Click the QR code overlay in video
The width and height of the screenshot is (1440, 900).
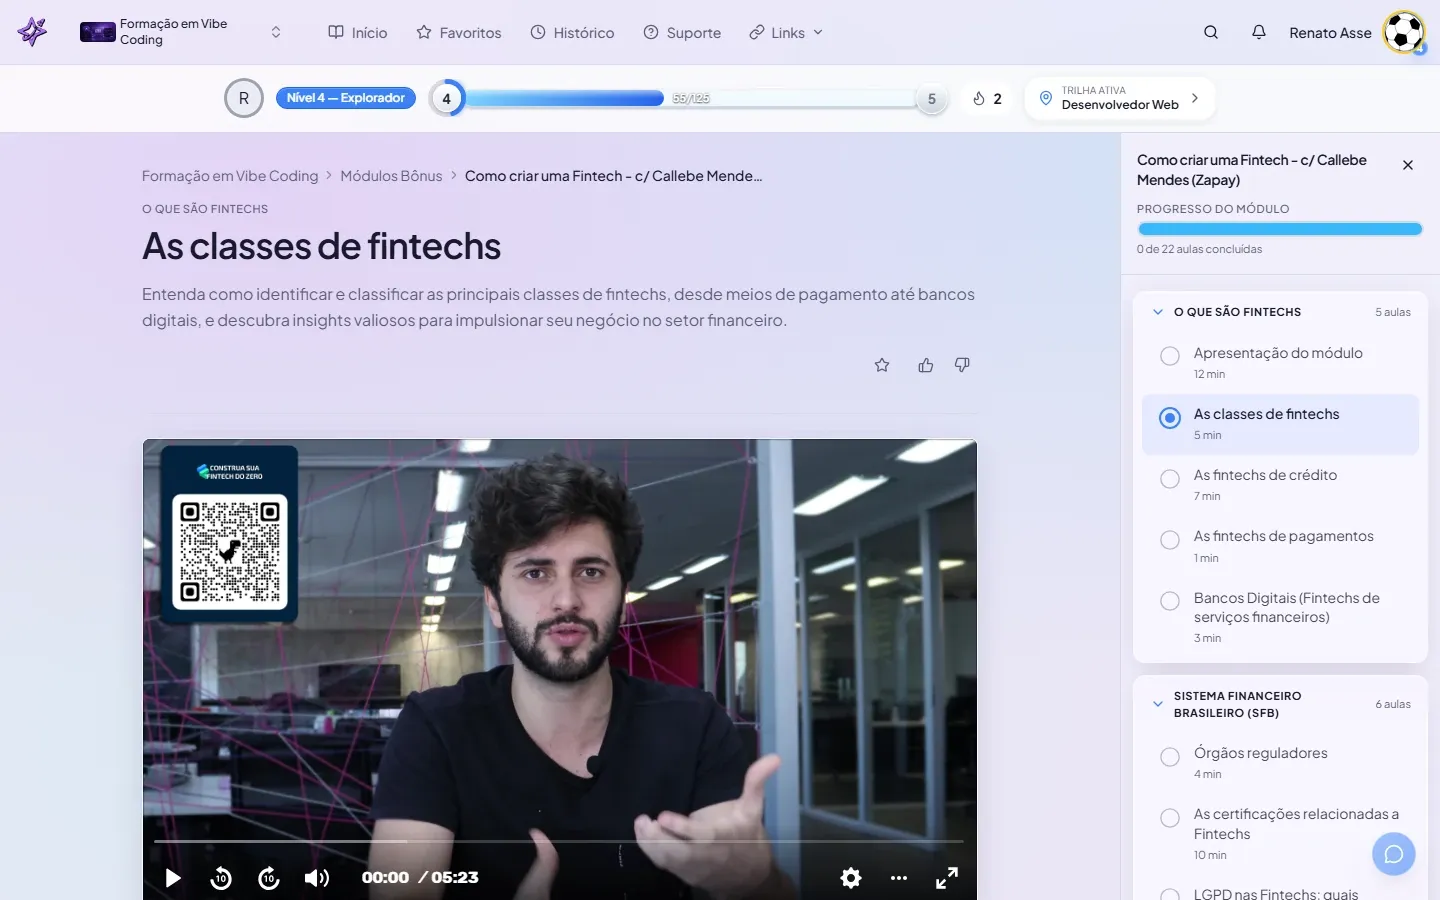point(230,551)
